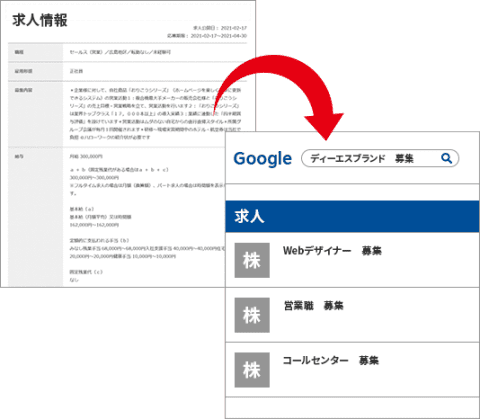Click the 株 icon beside コールセンター 募集
This screenshot has height=419, width=480.
(252, 370)
